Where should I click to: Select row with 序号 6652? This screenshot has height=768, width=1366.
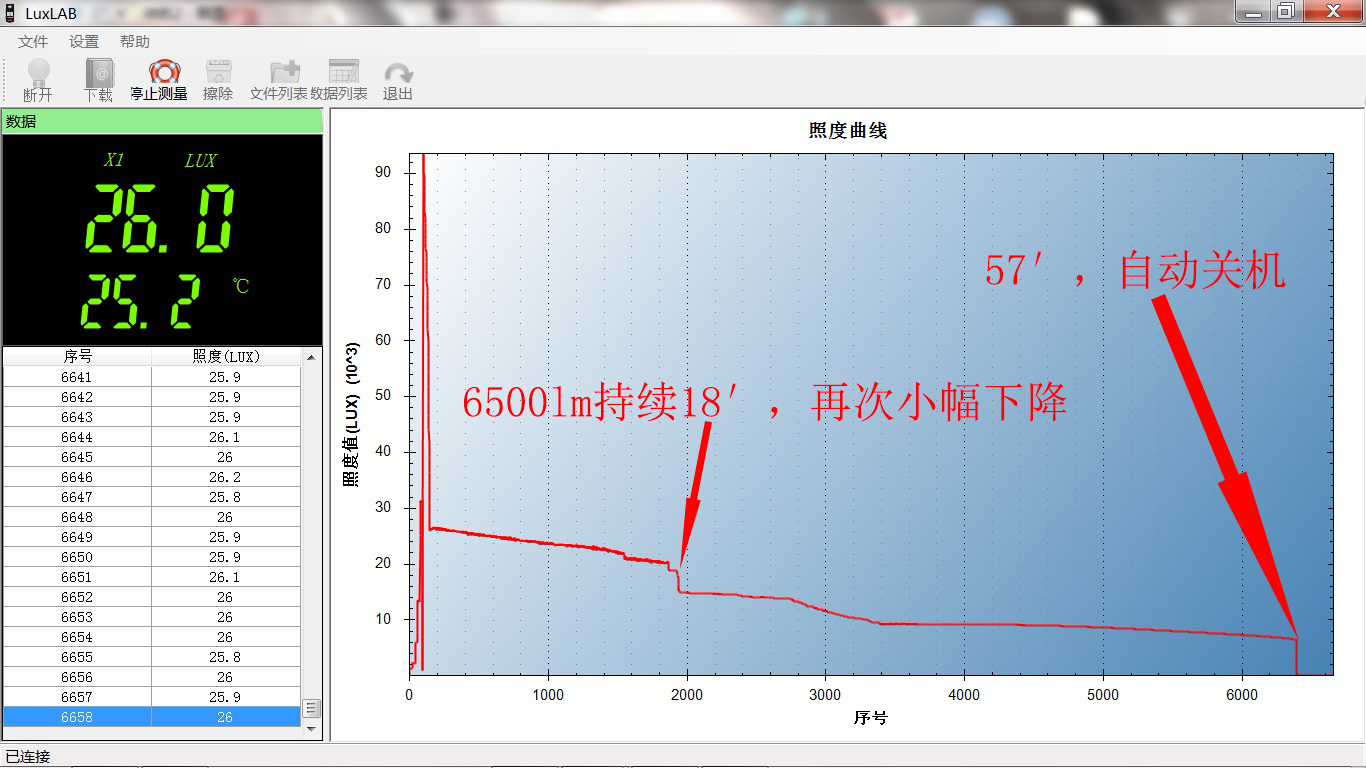(x=151, y=597)
